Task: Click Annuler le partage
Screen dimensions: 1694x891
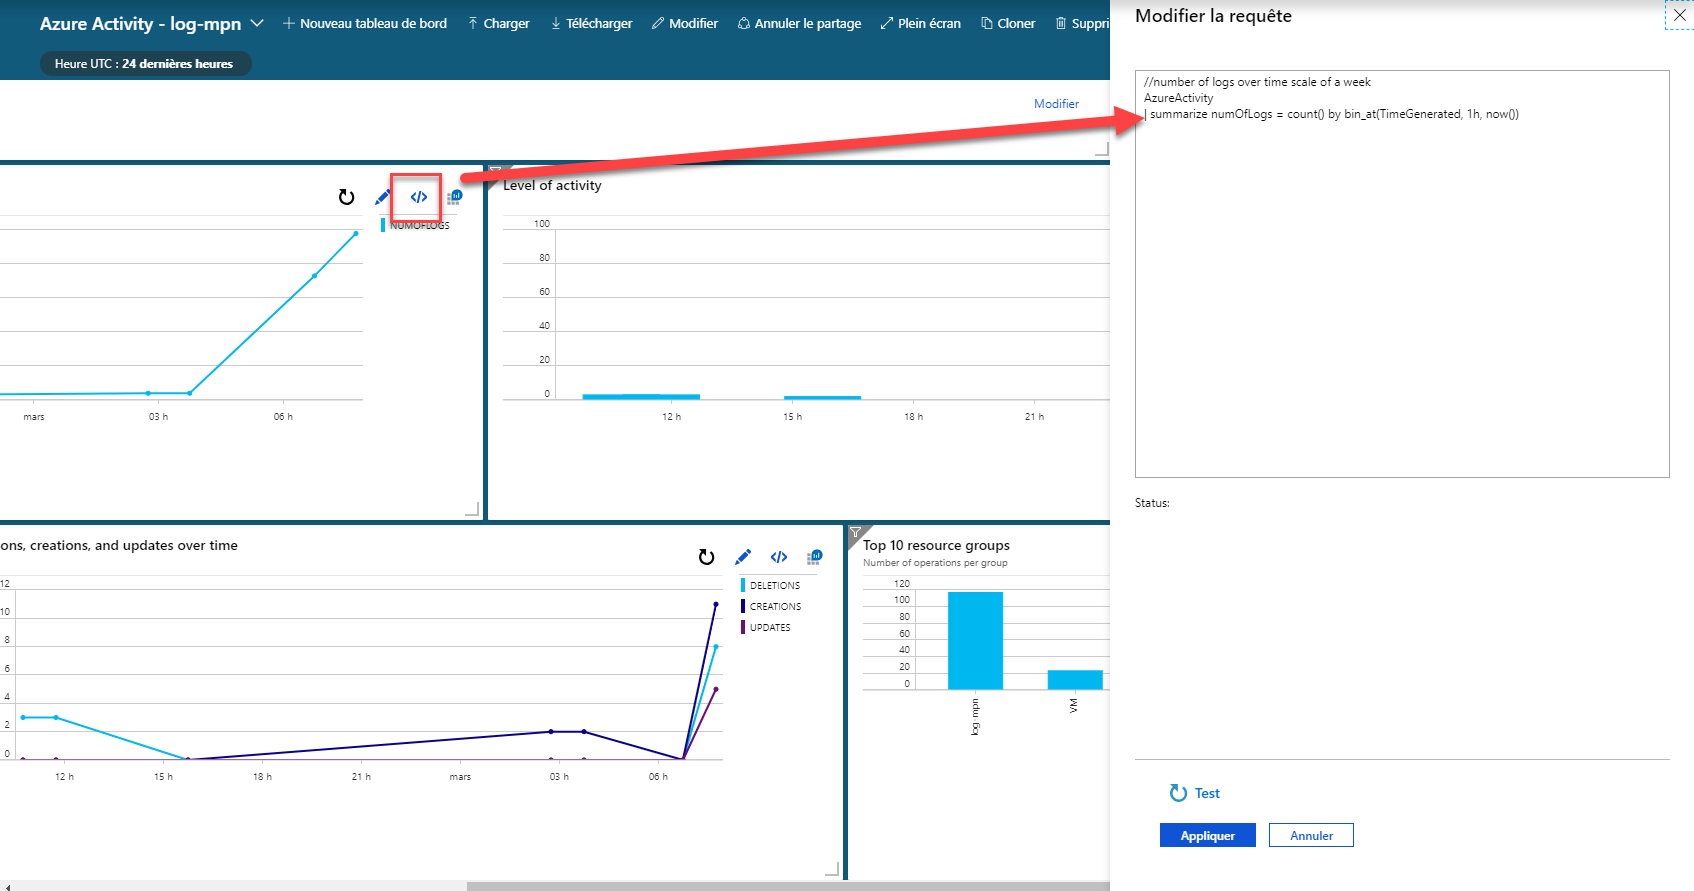Action: tap(799, 23)
